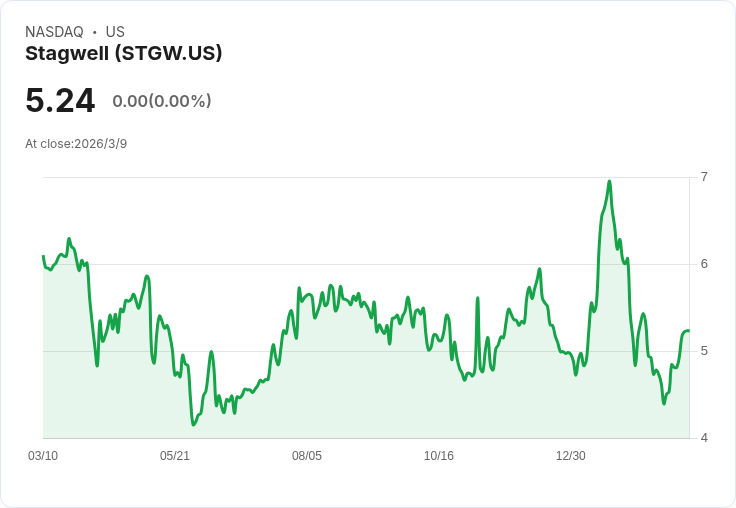Click the 7 label on price axis
Viewport: 736px width, 508px height.
click(x=704, y=177)
